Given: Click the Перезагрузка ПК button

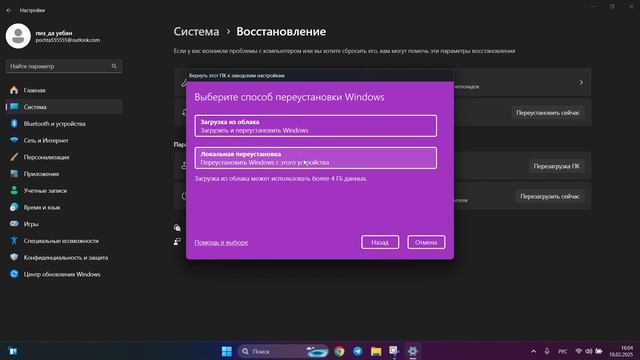Looking at the screenshot, I should point(556,166).
